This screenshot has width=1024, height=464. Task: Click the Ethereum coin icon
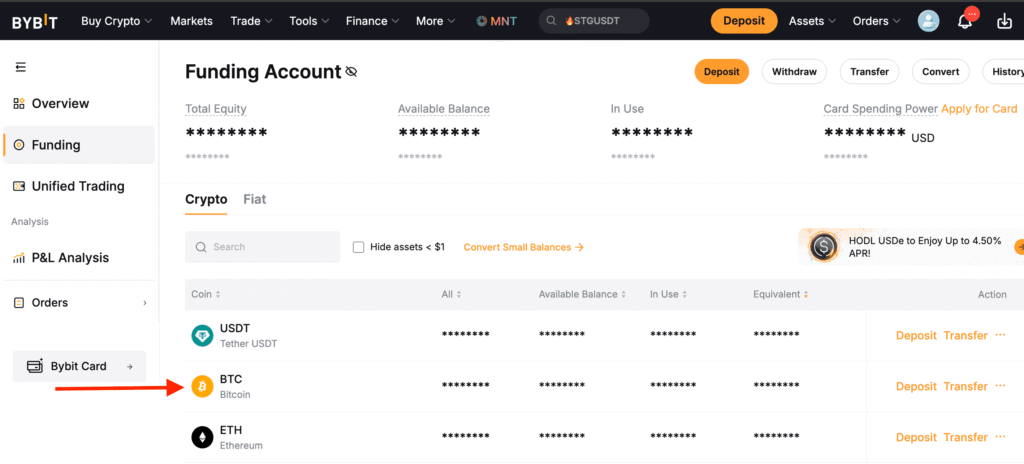tap(202, 437)
